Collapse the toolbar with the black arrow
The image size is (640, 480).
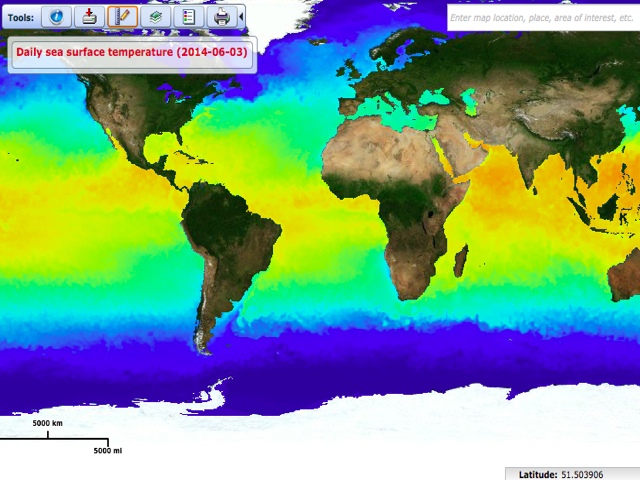[241, 16]
